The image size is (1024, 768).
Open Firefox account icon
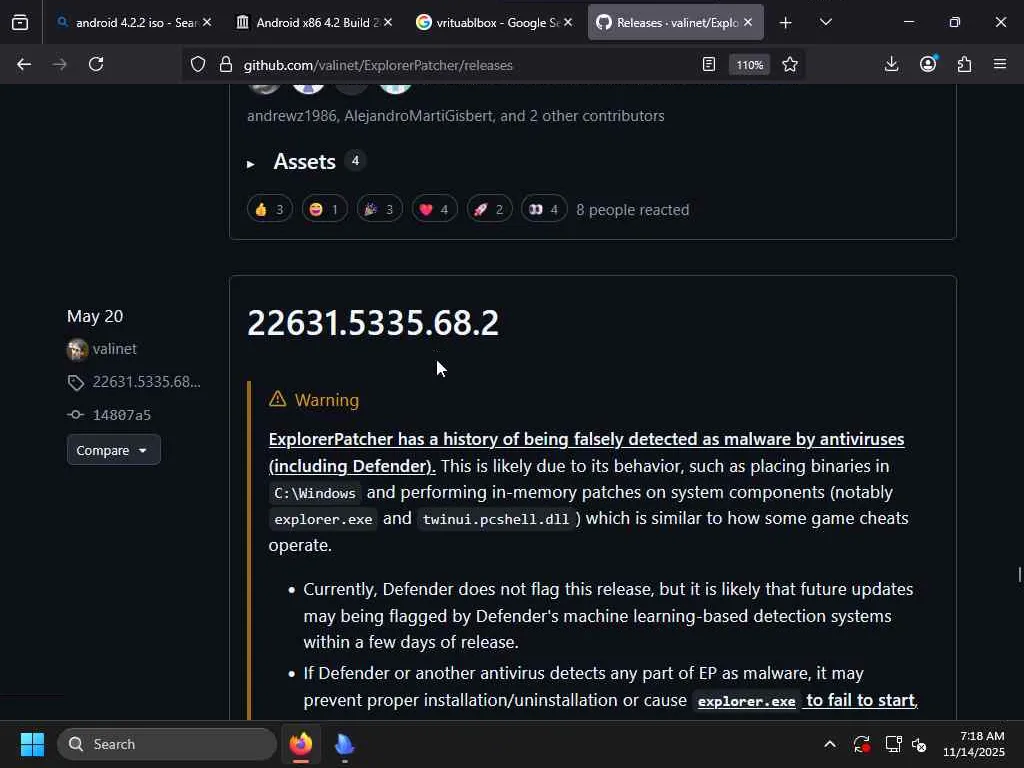(928, 64)
